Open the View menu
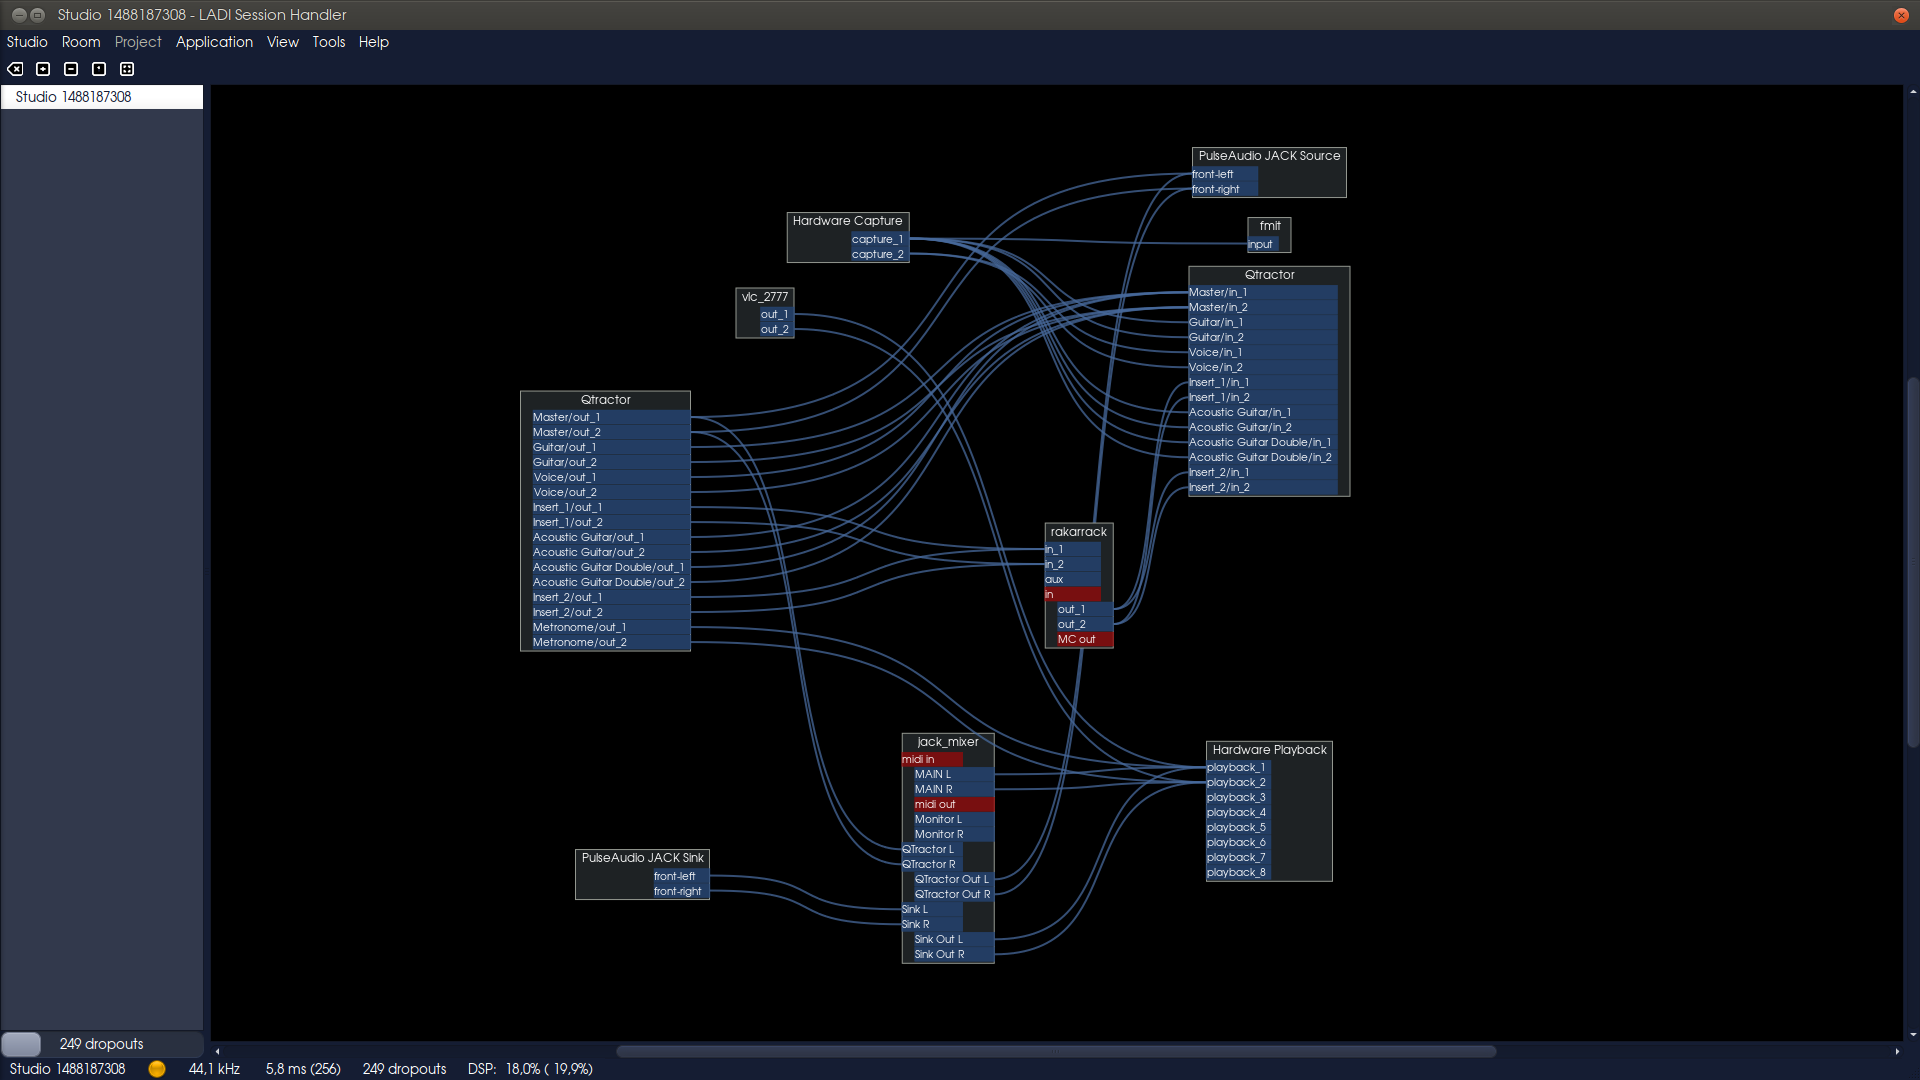Viewport: 1920px width, 1080px height. (x=283, y=42)
